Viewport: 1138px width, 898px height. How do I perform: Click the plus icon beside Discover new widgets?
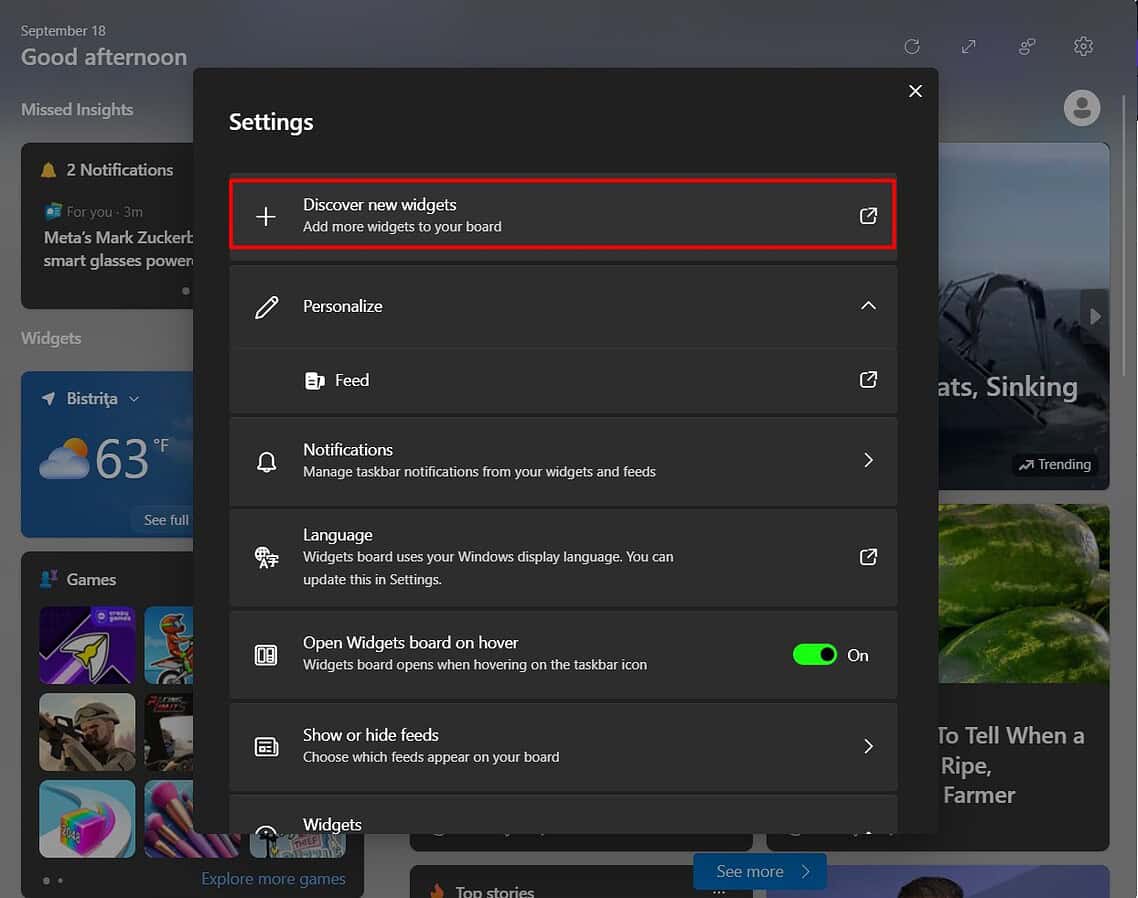[x=266, y=215]
